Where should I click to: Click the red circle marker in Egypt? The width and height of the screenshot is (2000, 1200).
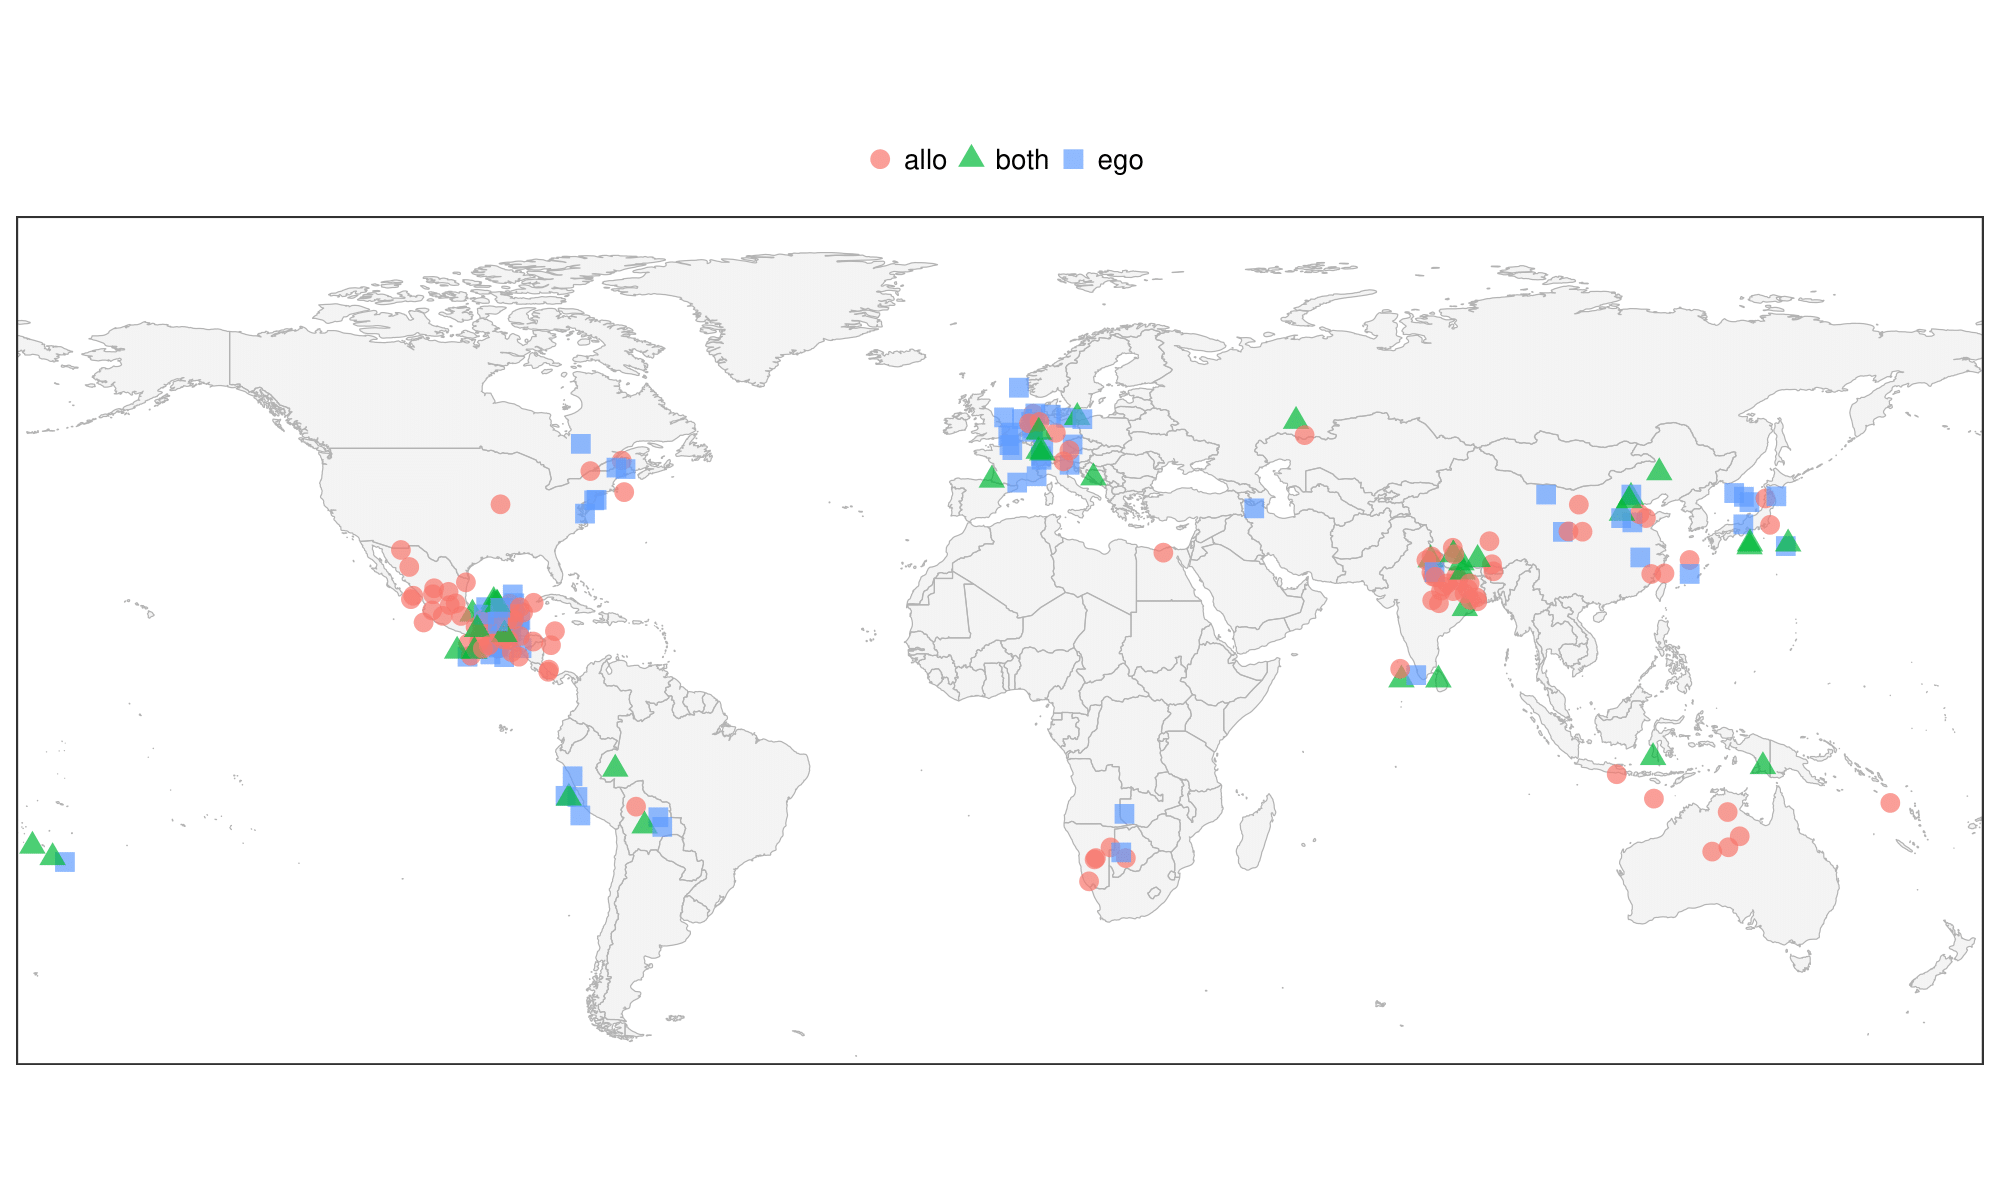pos(1163,553)
